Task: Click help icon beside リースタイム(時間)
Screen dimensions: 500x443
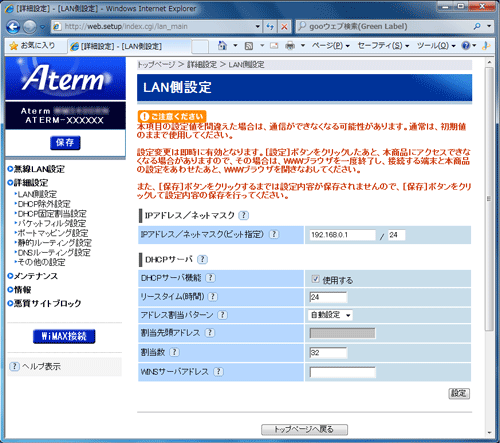Action: 213,297
